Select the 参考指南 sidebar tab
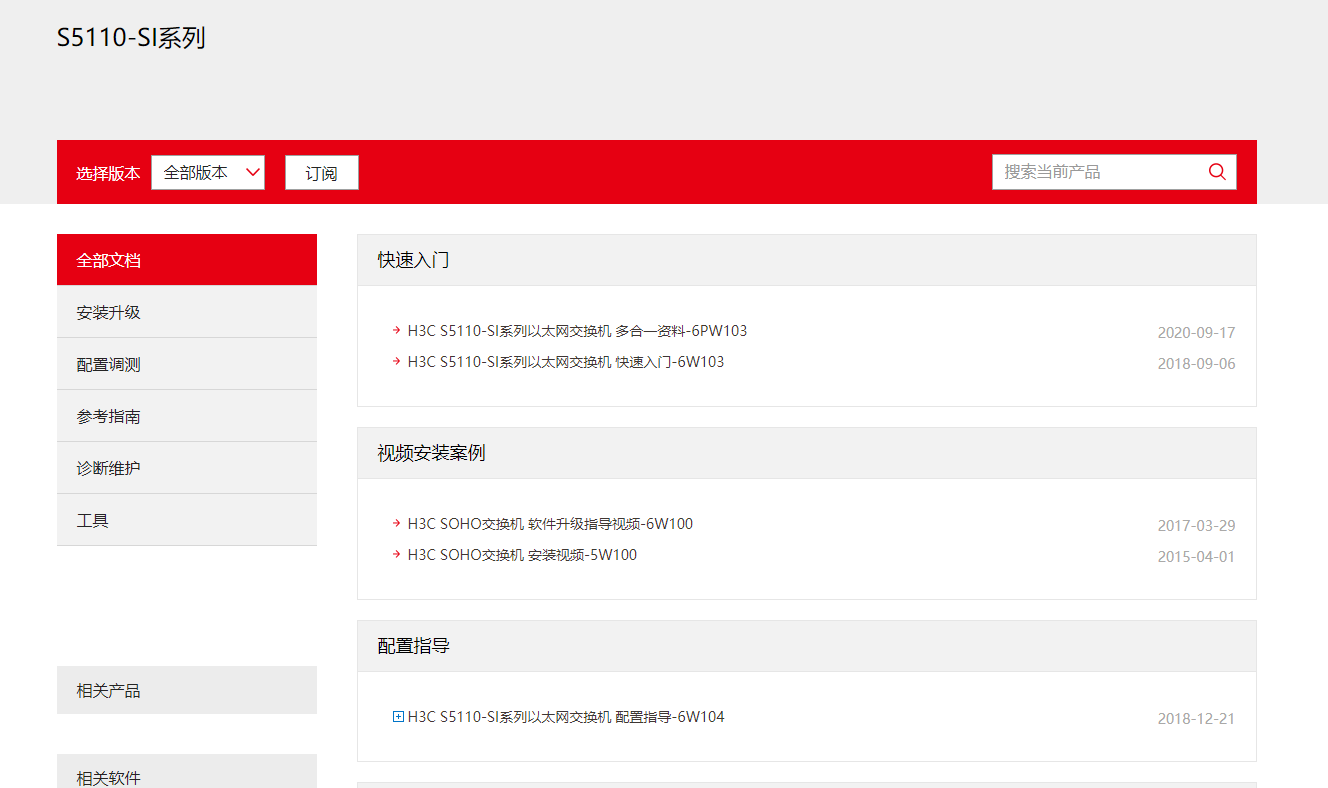1328x788 pixels. click(187, 416)
